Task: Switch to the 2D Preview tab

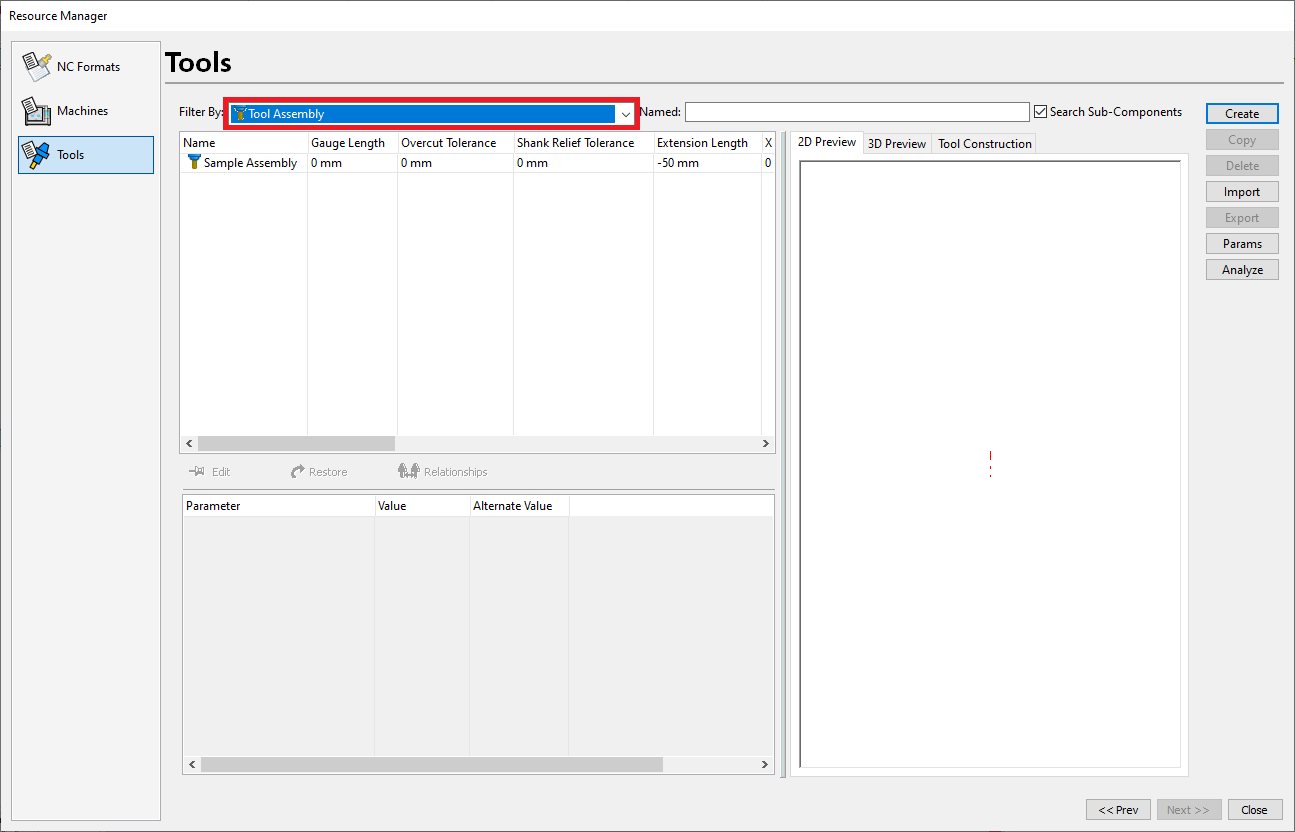Action: click(827, 142)
